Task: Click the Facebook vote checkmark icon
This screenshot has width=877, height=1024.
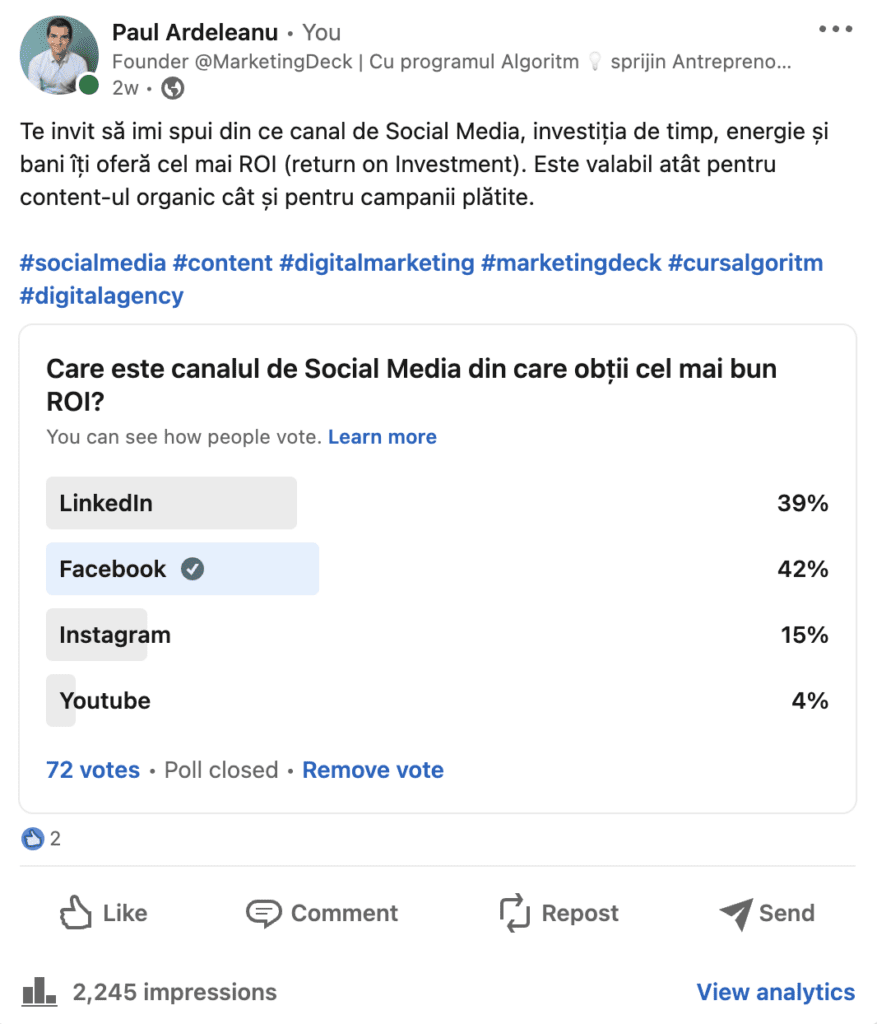Action: tap(192, 569)
